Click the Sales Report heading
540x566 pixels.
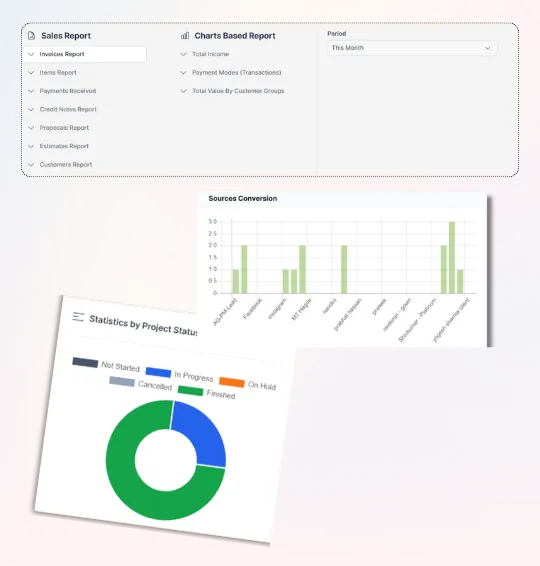tap(66, 36)
